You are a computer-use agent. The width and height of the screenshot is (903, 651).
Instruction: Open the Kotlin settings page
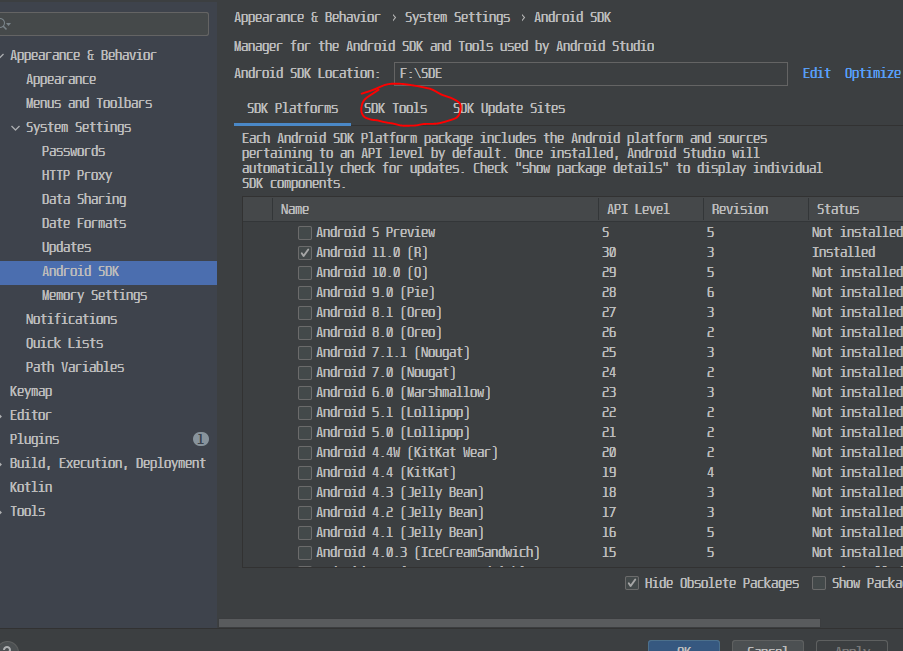click(31, 487)
